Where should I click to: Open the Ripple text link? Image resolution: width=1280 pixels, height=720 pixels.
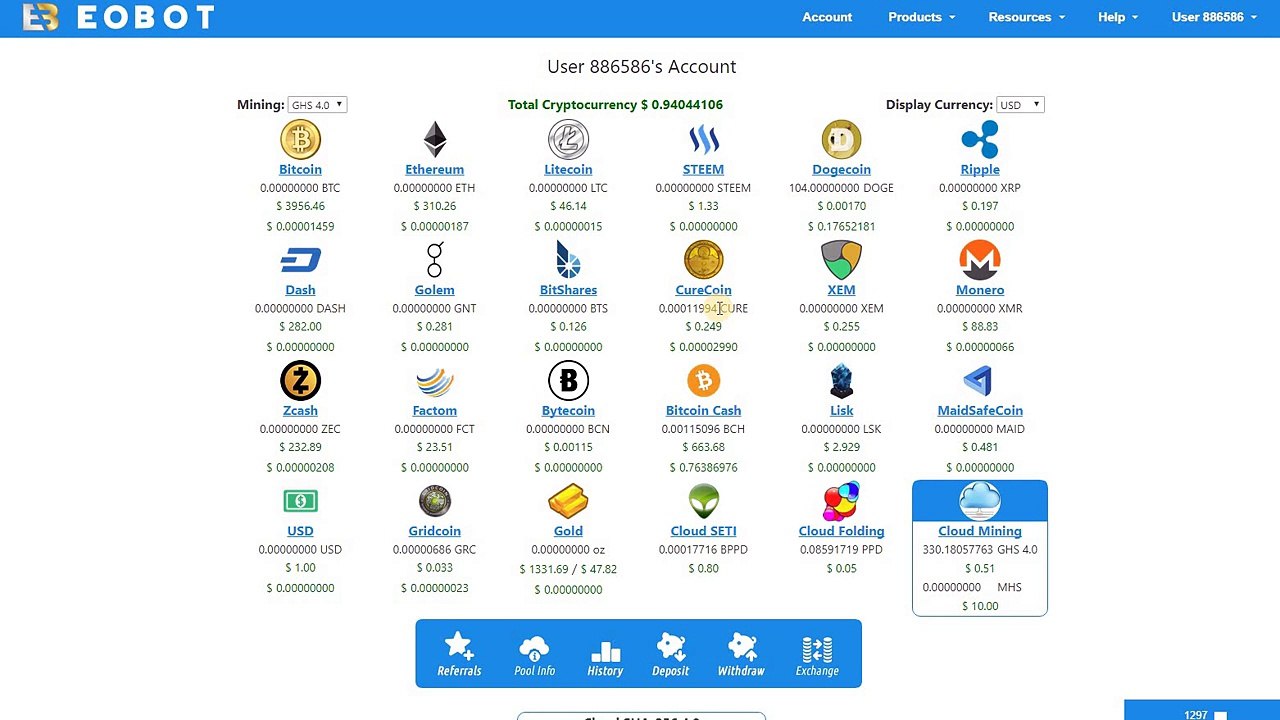980,169
